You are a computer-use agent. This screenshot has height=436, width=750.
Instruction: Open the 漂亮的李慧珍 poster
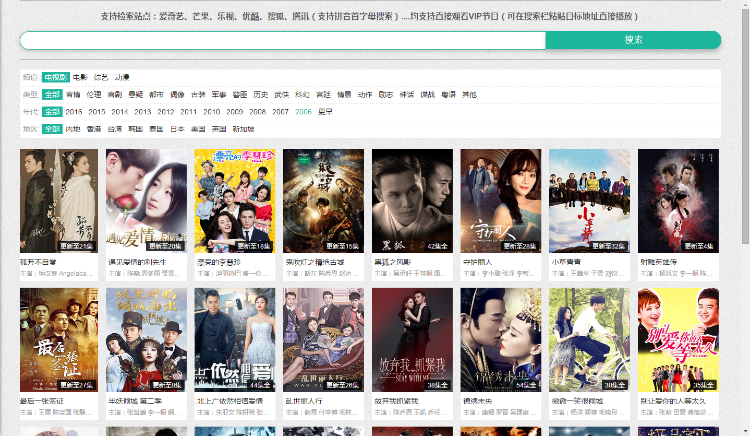tap(235, 201)
